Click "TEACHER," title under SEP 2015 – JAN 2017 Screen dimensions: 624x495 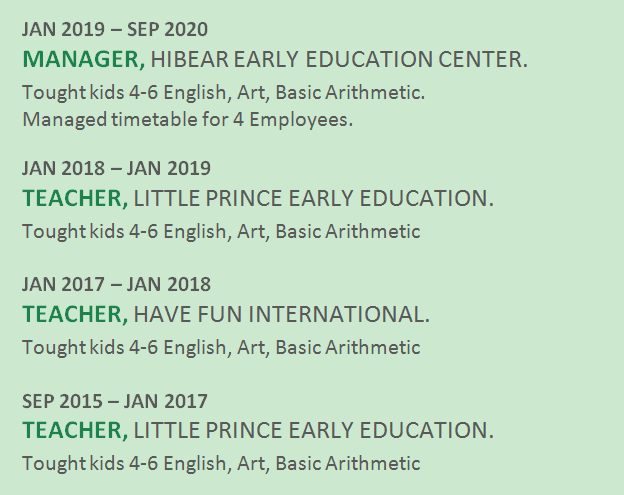click(75, 430)
